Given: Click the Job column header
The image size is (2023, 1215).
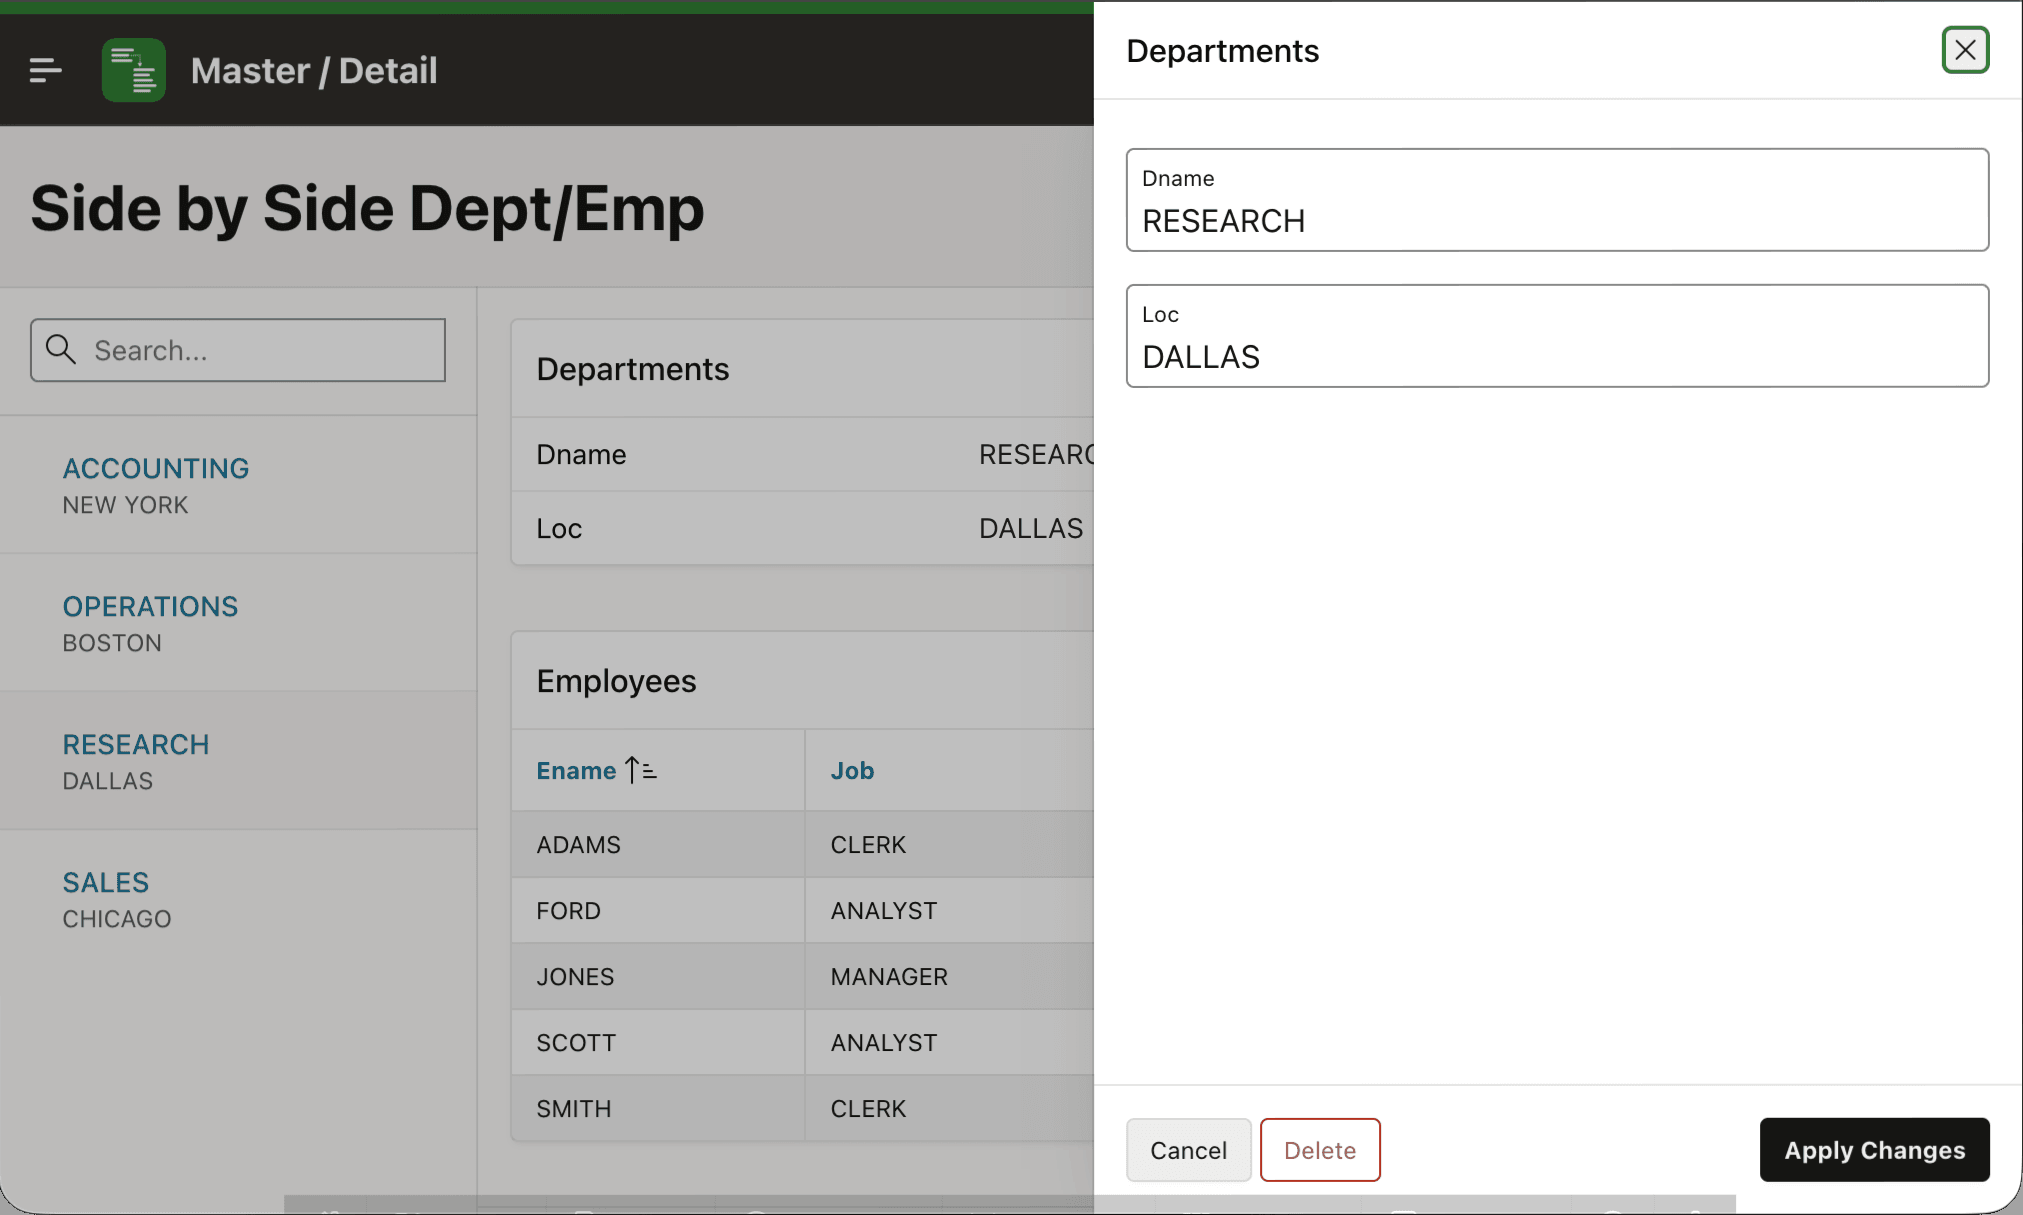Looking at the screenshot, I should coord(852,770).
